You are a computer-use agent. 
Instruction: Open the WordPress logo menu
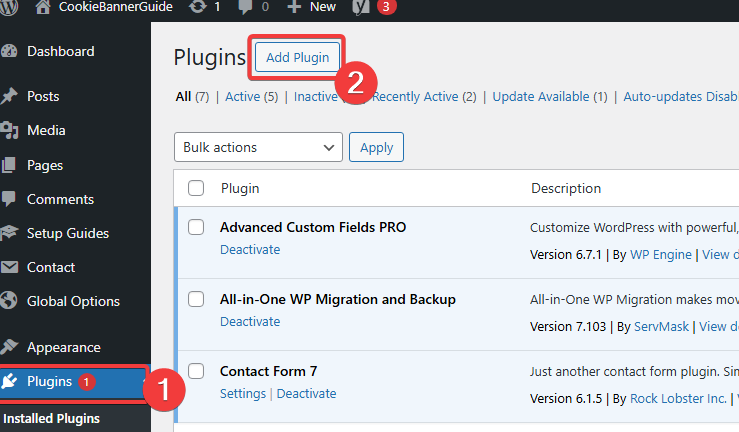[8, 7]
